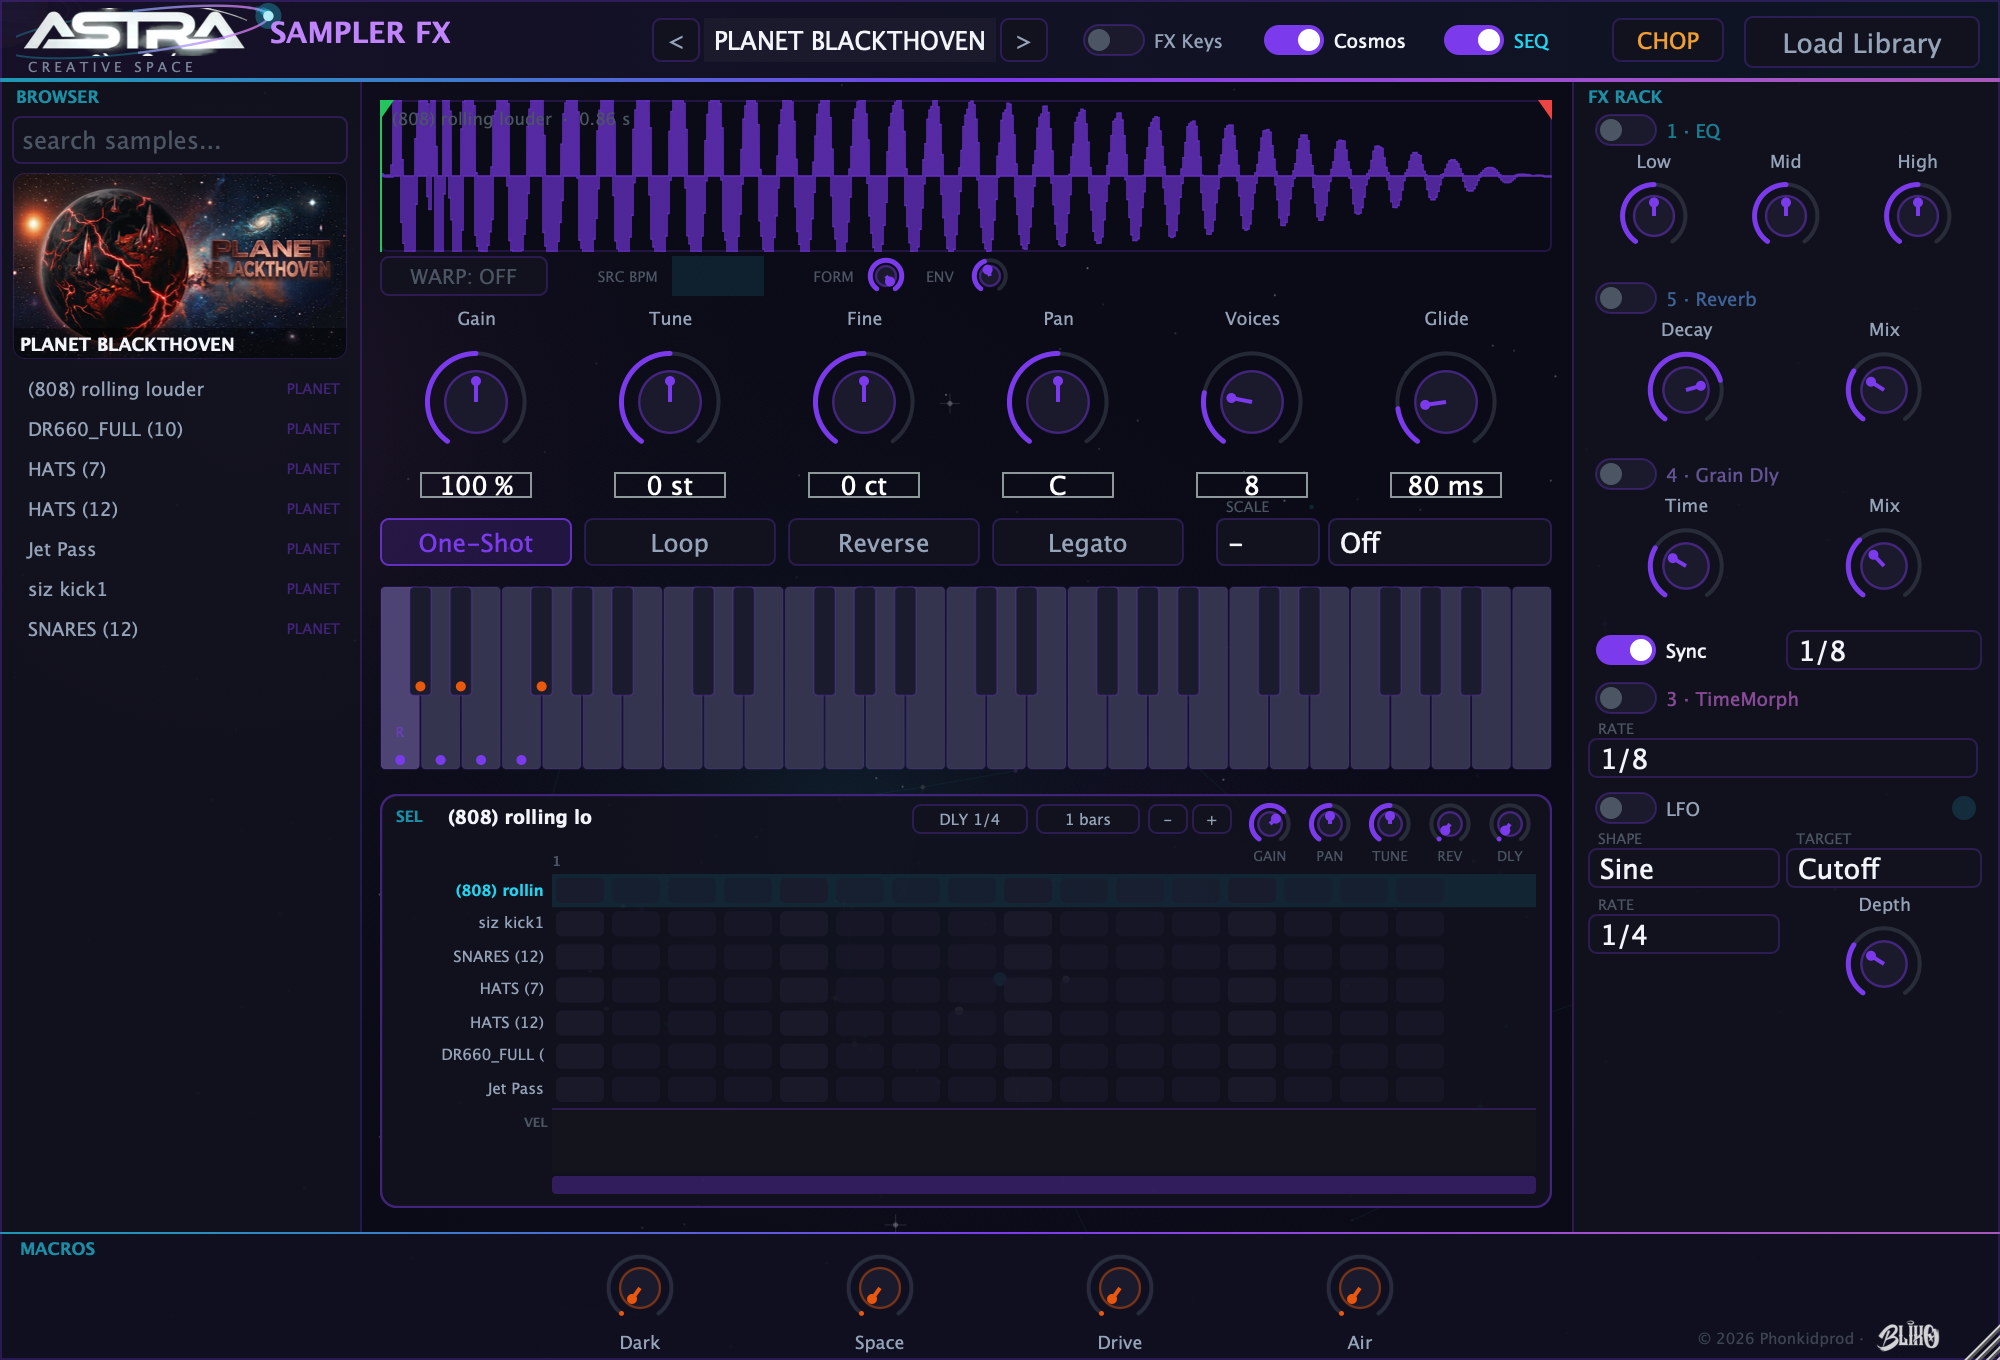Image resolution: width=2000 pixels, height=1360 pixels.
Task: Click the sequencer DLY knob
Action: 1510,824
